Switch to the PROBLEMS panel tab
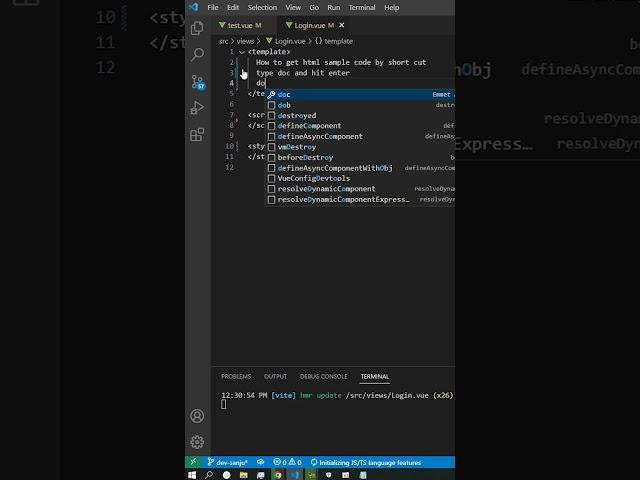 coord(236,376)
